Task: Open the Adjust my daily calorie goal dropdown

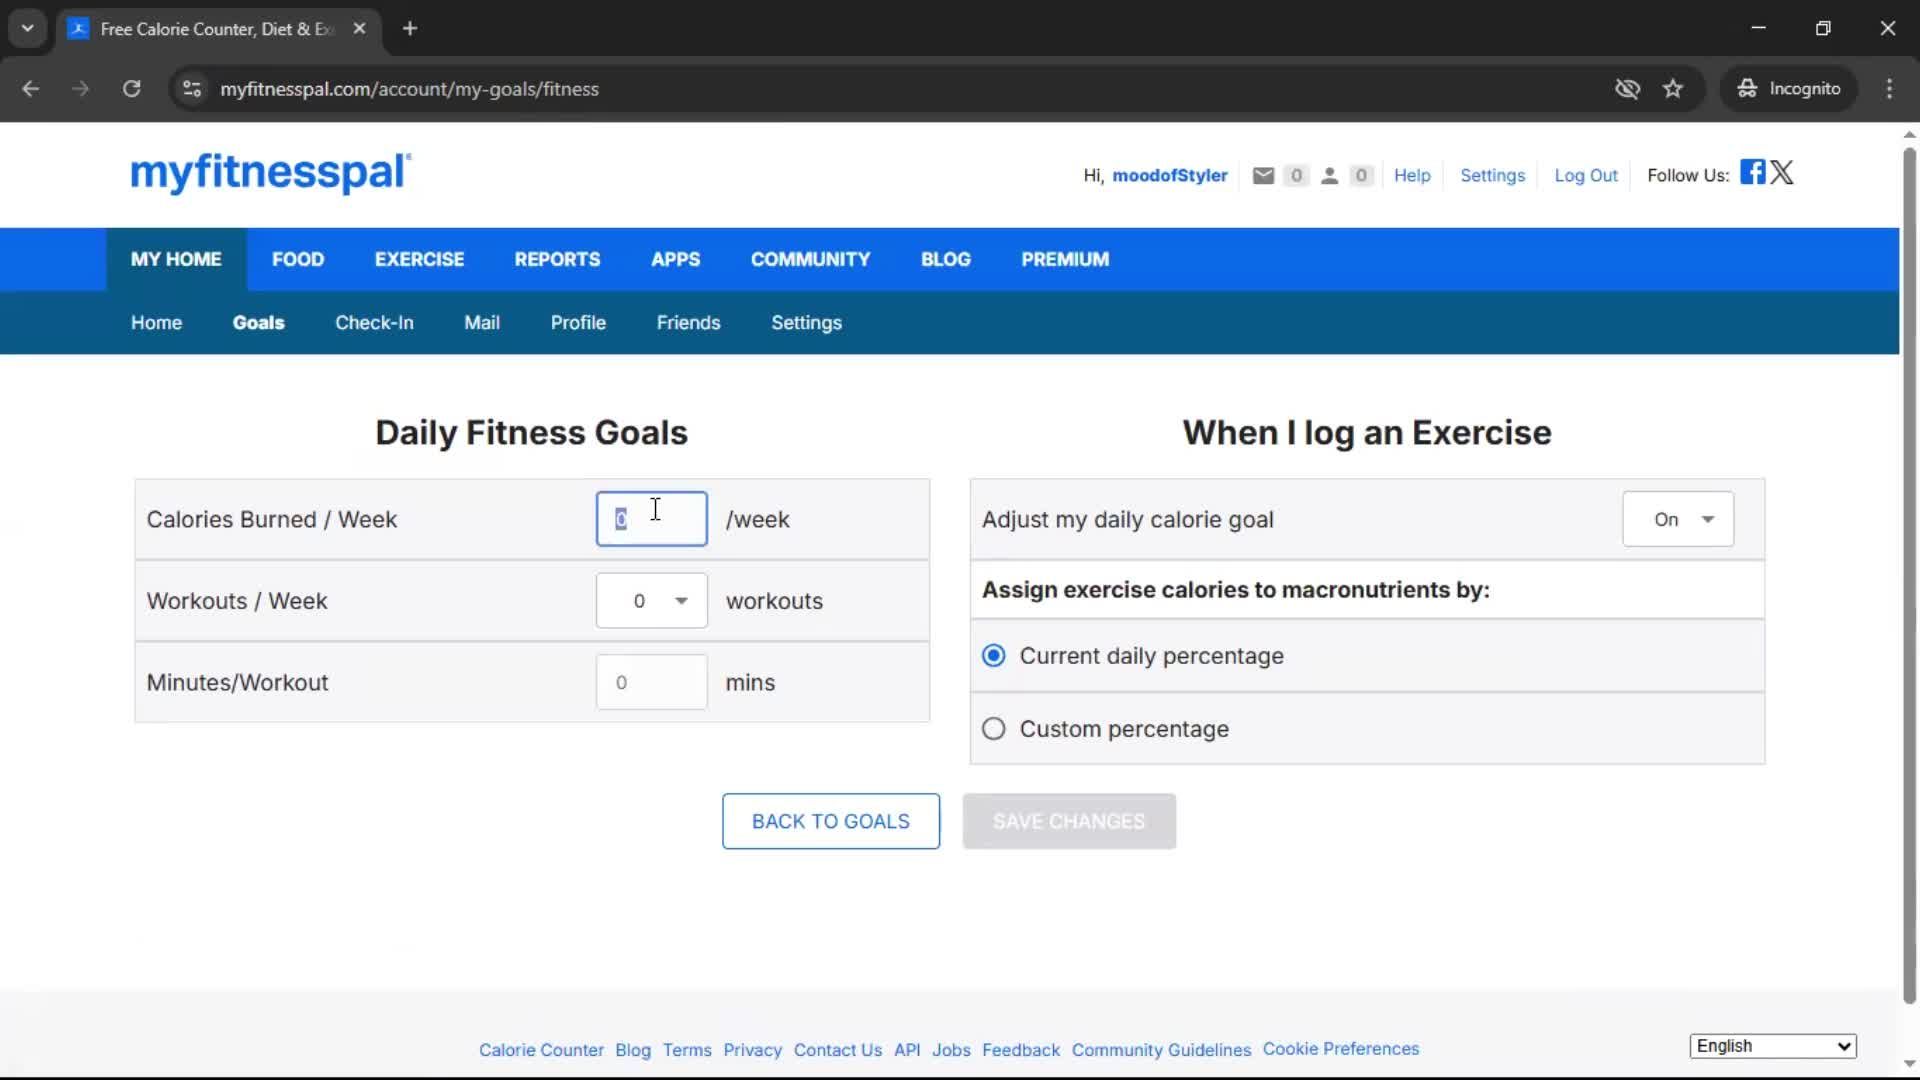Action: click(1678, 519)
